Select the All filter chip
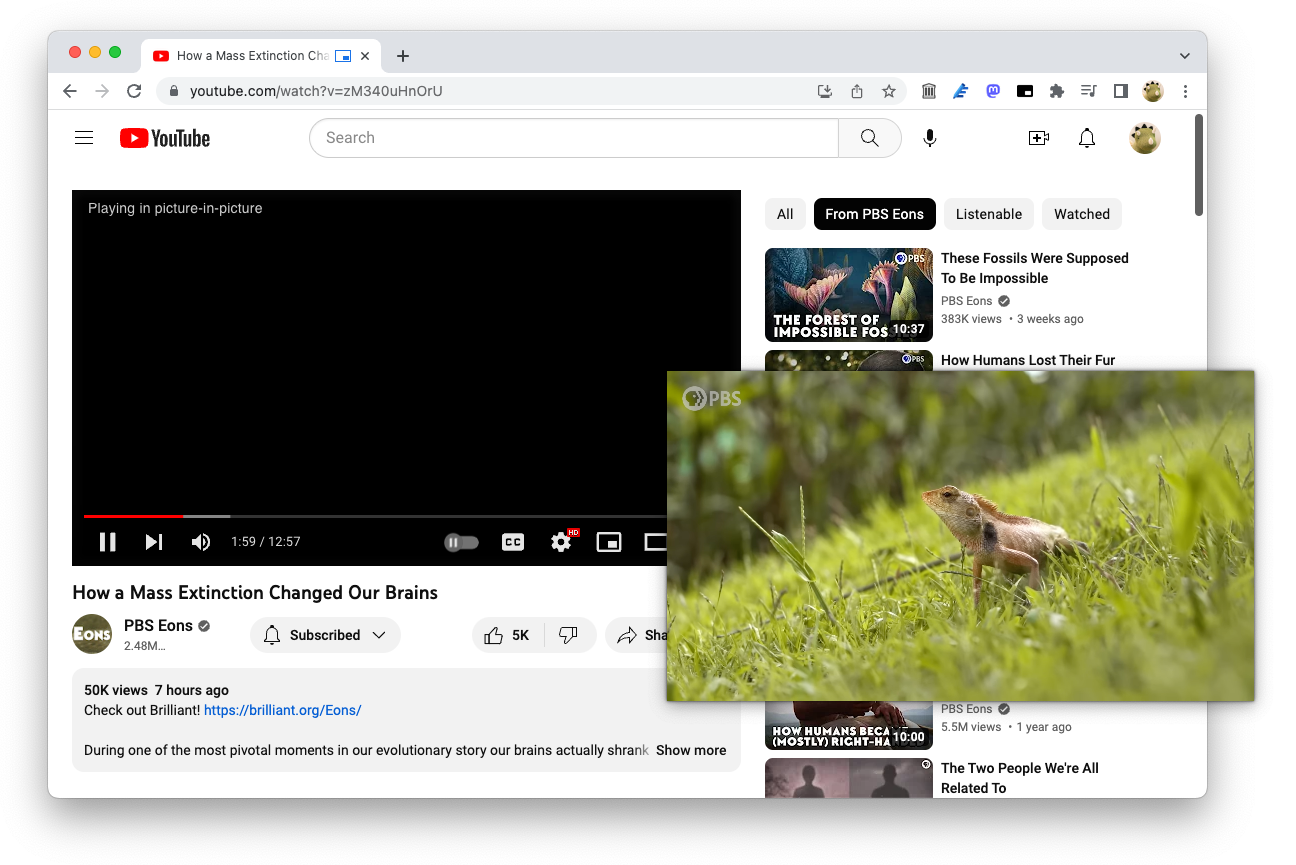Screen dimensions: 1296x865 click(785, 214)
